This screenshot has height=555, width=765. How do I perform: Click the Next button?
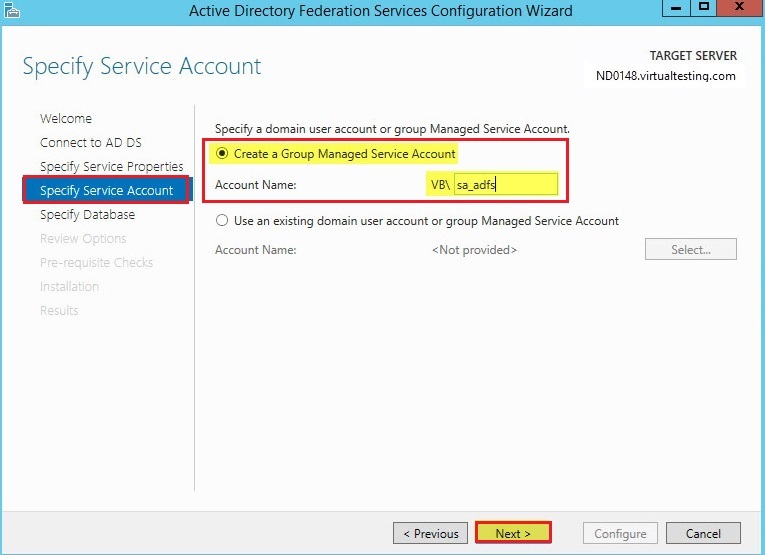click(513, 533)
